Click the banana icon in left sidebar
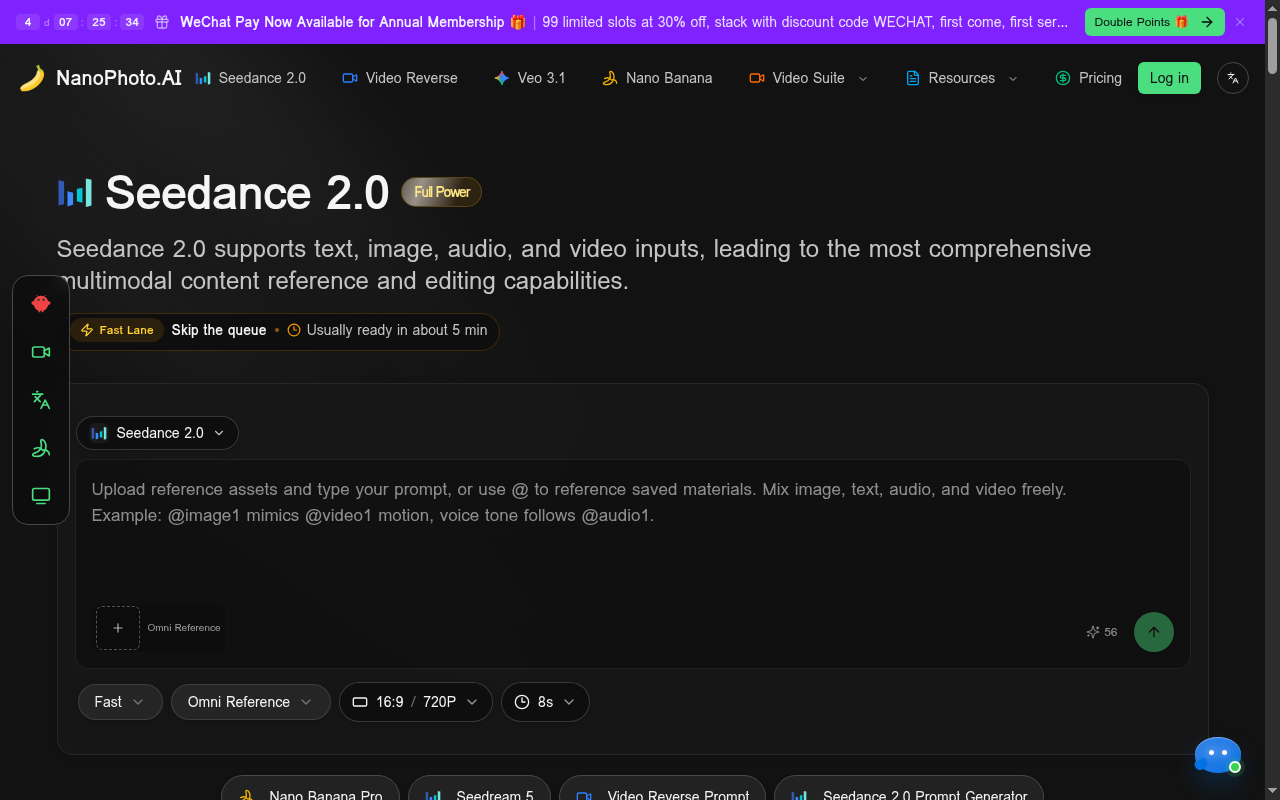The width and height of the screenshot is (1280, 800). 41,448
